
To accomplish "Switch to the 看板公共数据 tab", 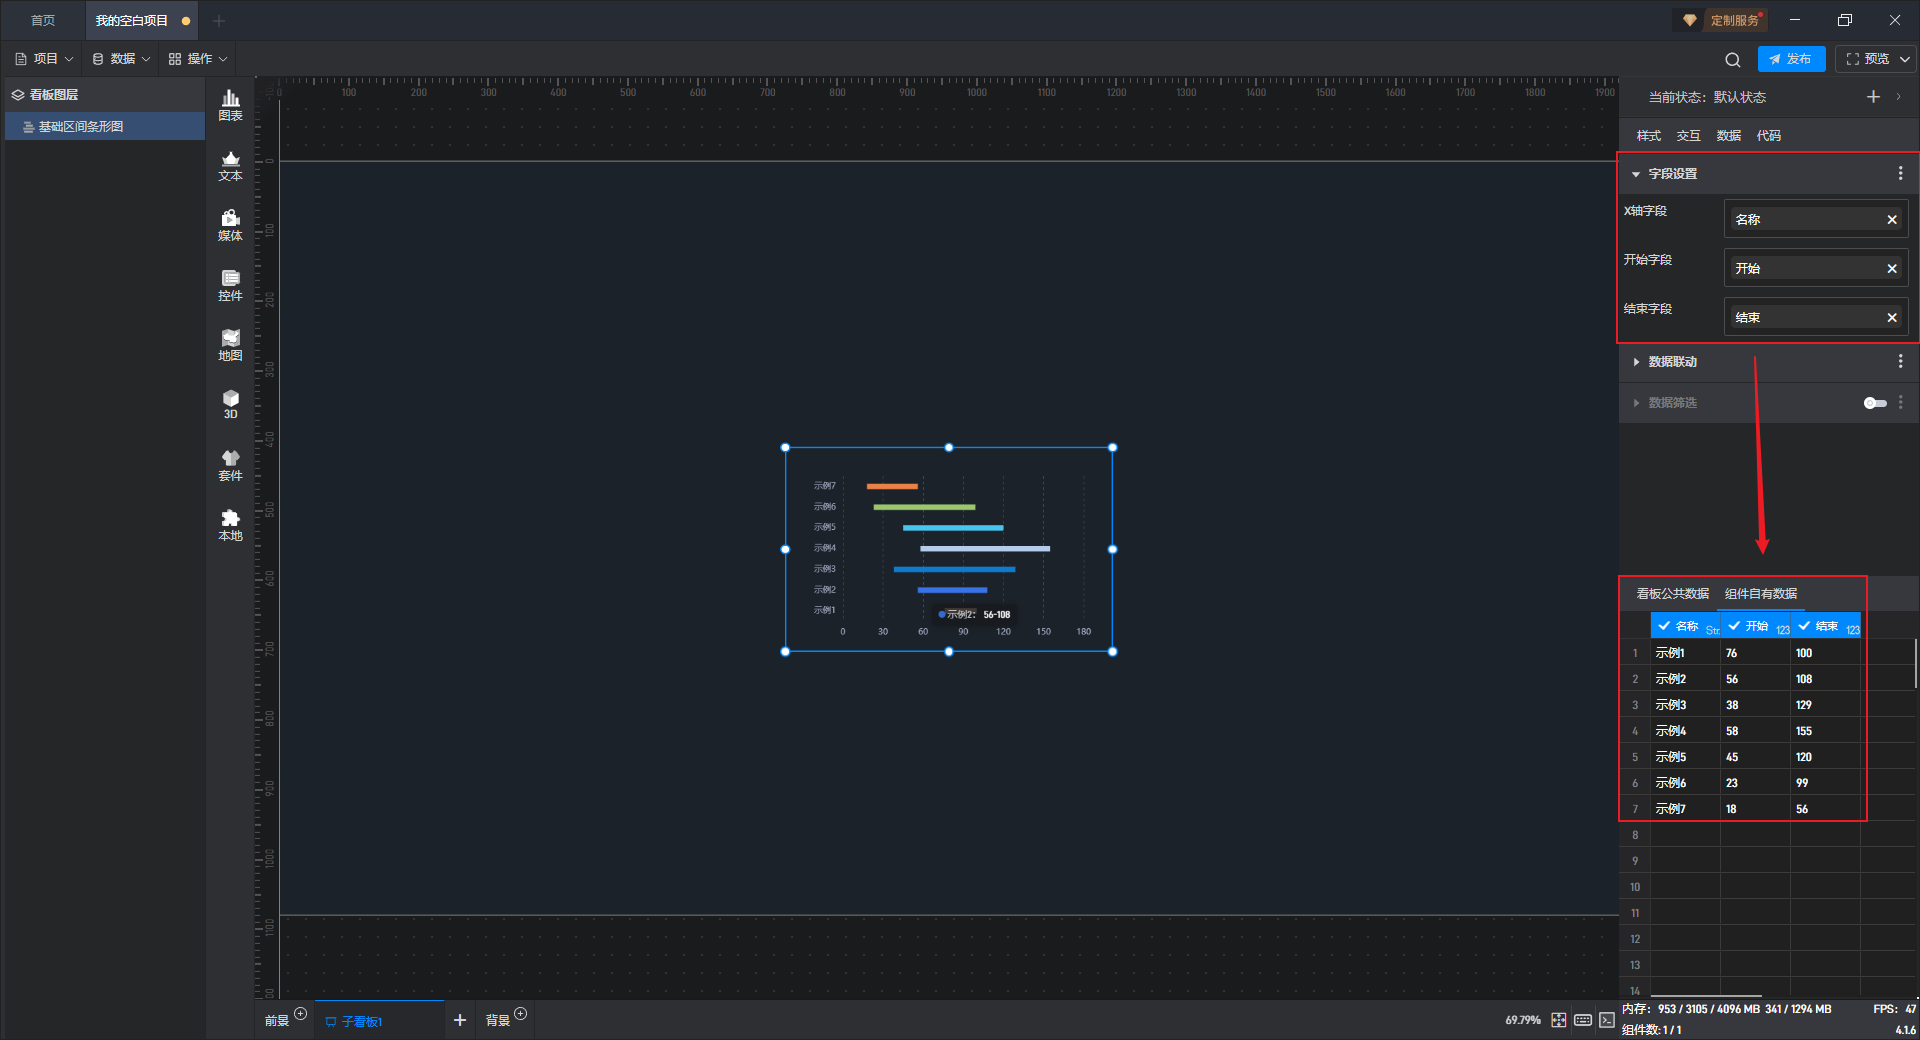I will tap(1672, 594).
